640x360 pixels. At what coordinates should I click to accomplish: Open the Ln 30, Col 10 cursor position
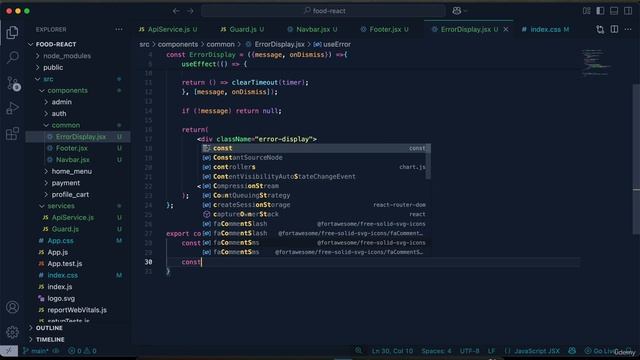point(392,351)
